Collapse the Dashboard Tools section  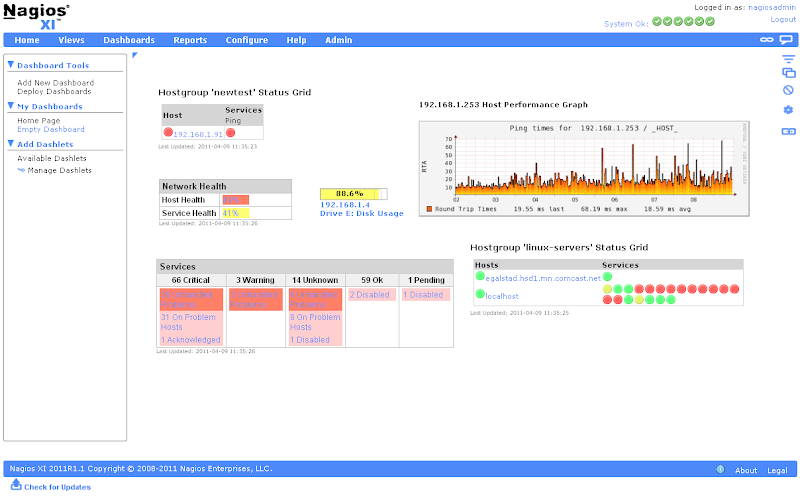11,66
